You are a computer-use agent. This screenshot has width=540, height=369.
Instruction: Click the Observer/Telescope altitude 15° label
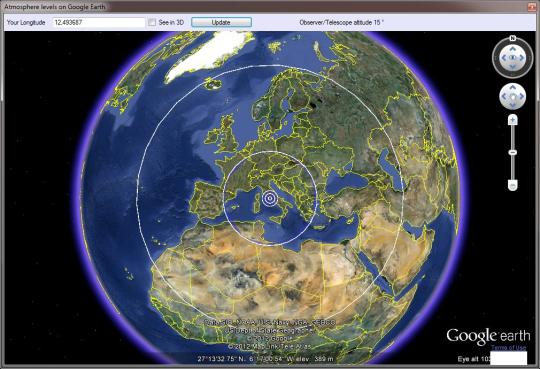click(x=342, y=22)
